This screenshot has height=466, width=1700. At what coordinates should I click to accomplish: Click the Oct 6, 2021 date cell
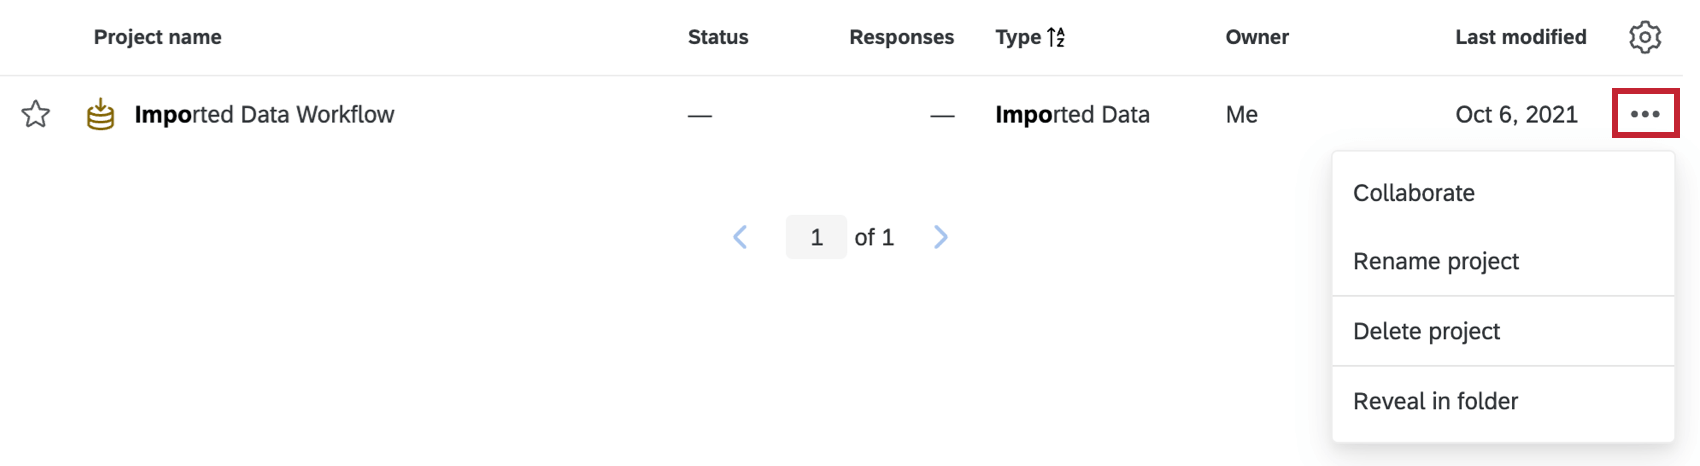point(1516,114)
